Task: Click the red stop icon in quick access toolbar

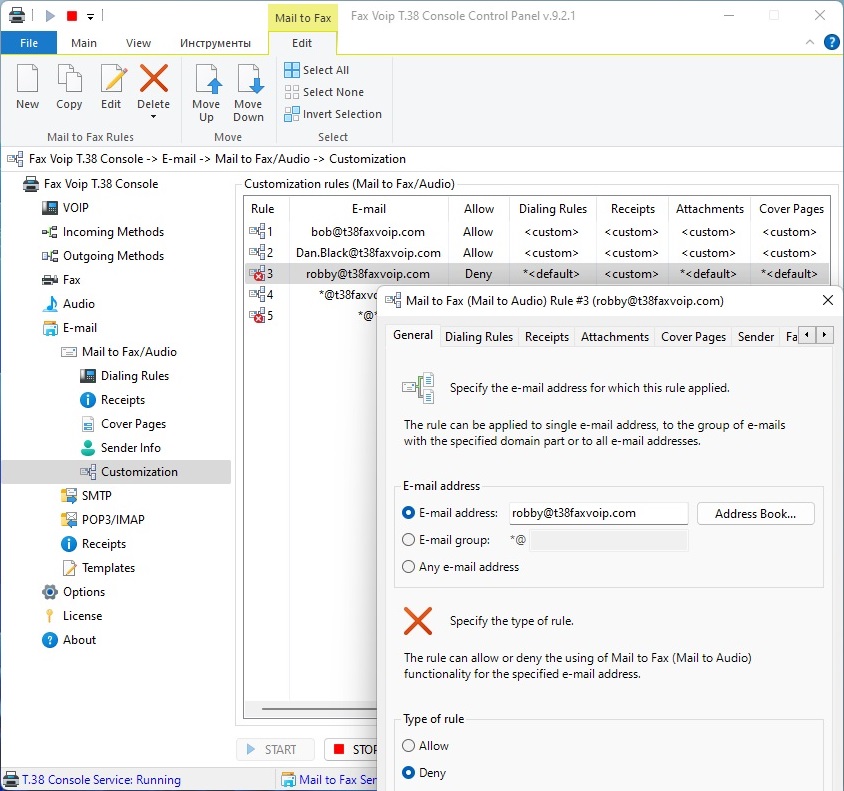Action: click(x=72, y=16)
